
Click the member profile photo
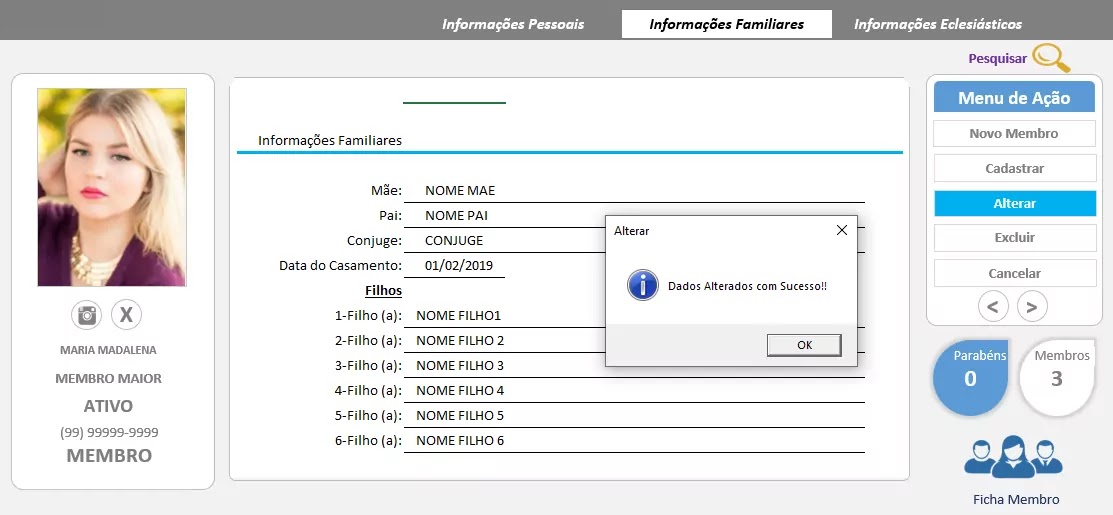(112, 187)
